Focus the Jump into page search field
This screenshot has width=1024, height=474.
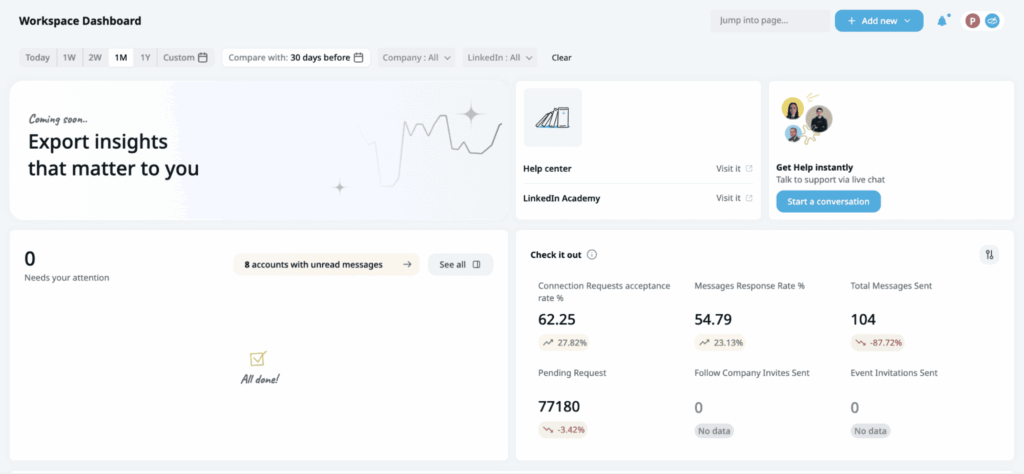pos(769,21)
